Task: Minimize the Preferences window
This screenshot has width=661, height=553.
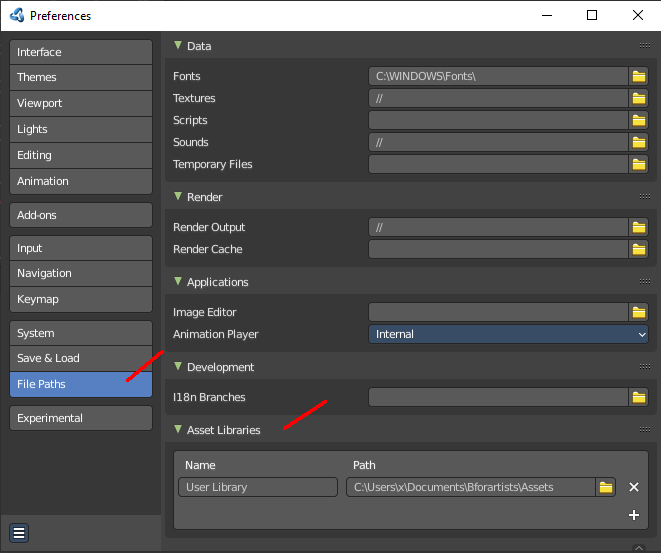Action: pyautogui.click(x=547, y=16)
